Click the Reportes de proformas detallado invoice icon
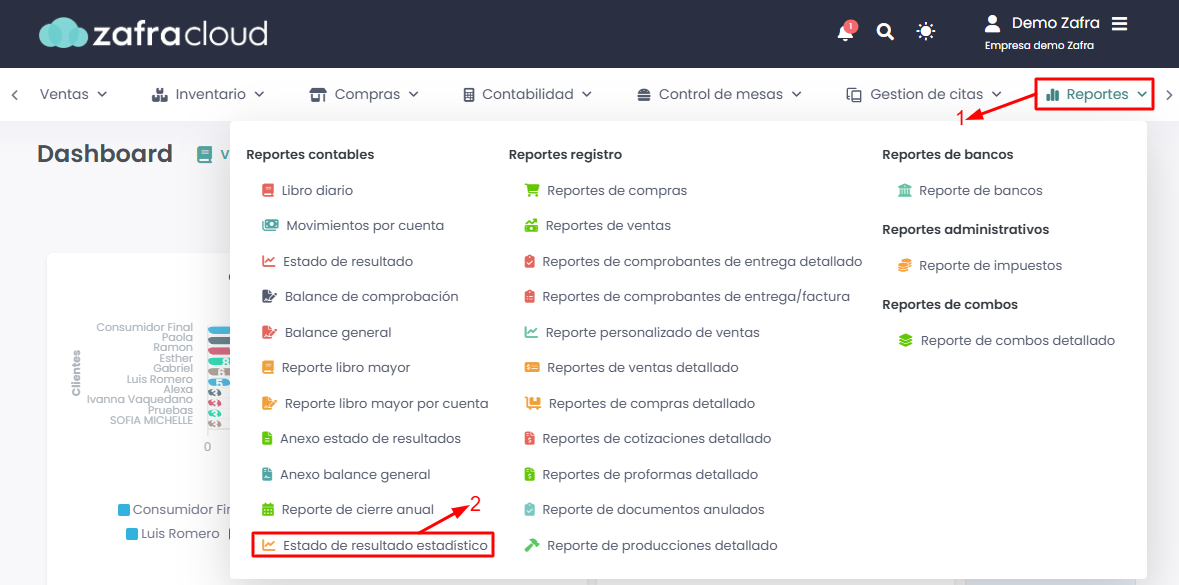Screen dimensions: 1179x585 529,474
